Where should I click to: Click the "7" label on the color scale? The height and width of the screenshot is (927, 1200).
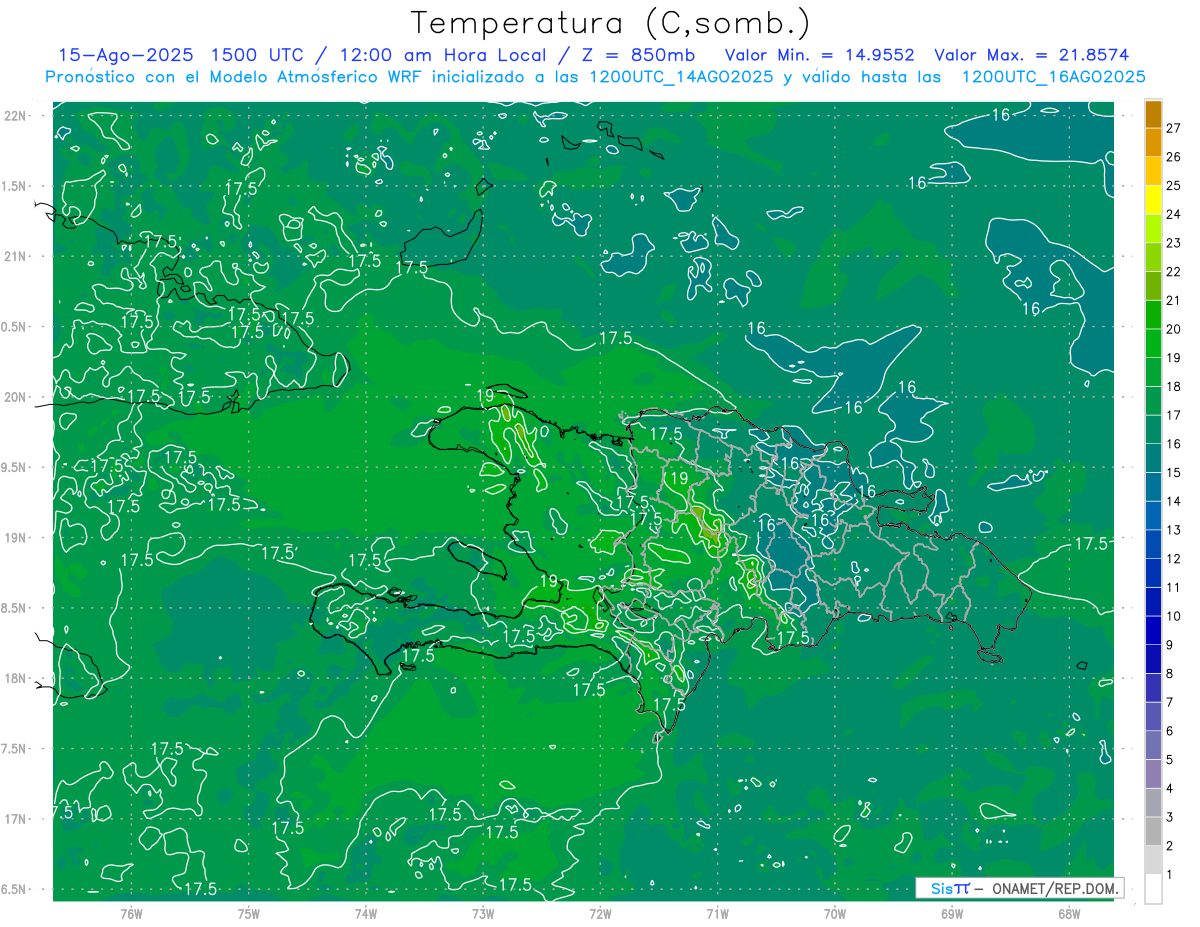[x=1169, y=702]
